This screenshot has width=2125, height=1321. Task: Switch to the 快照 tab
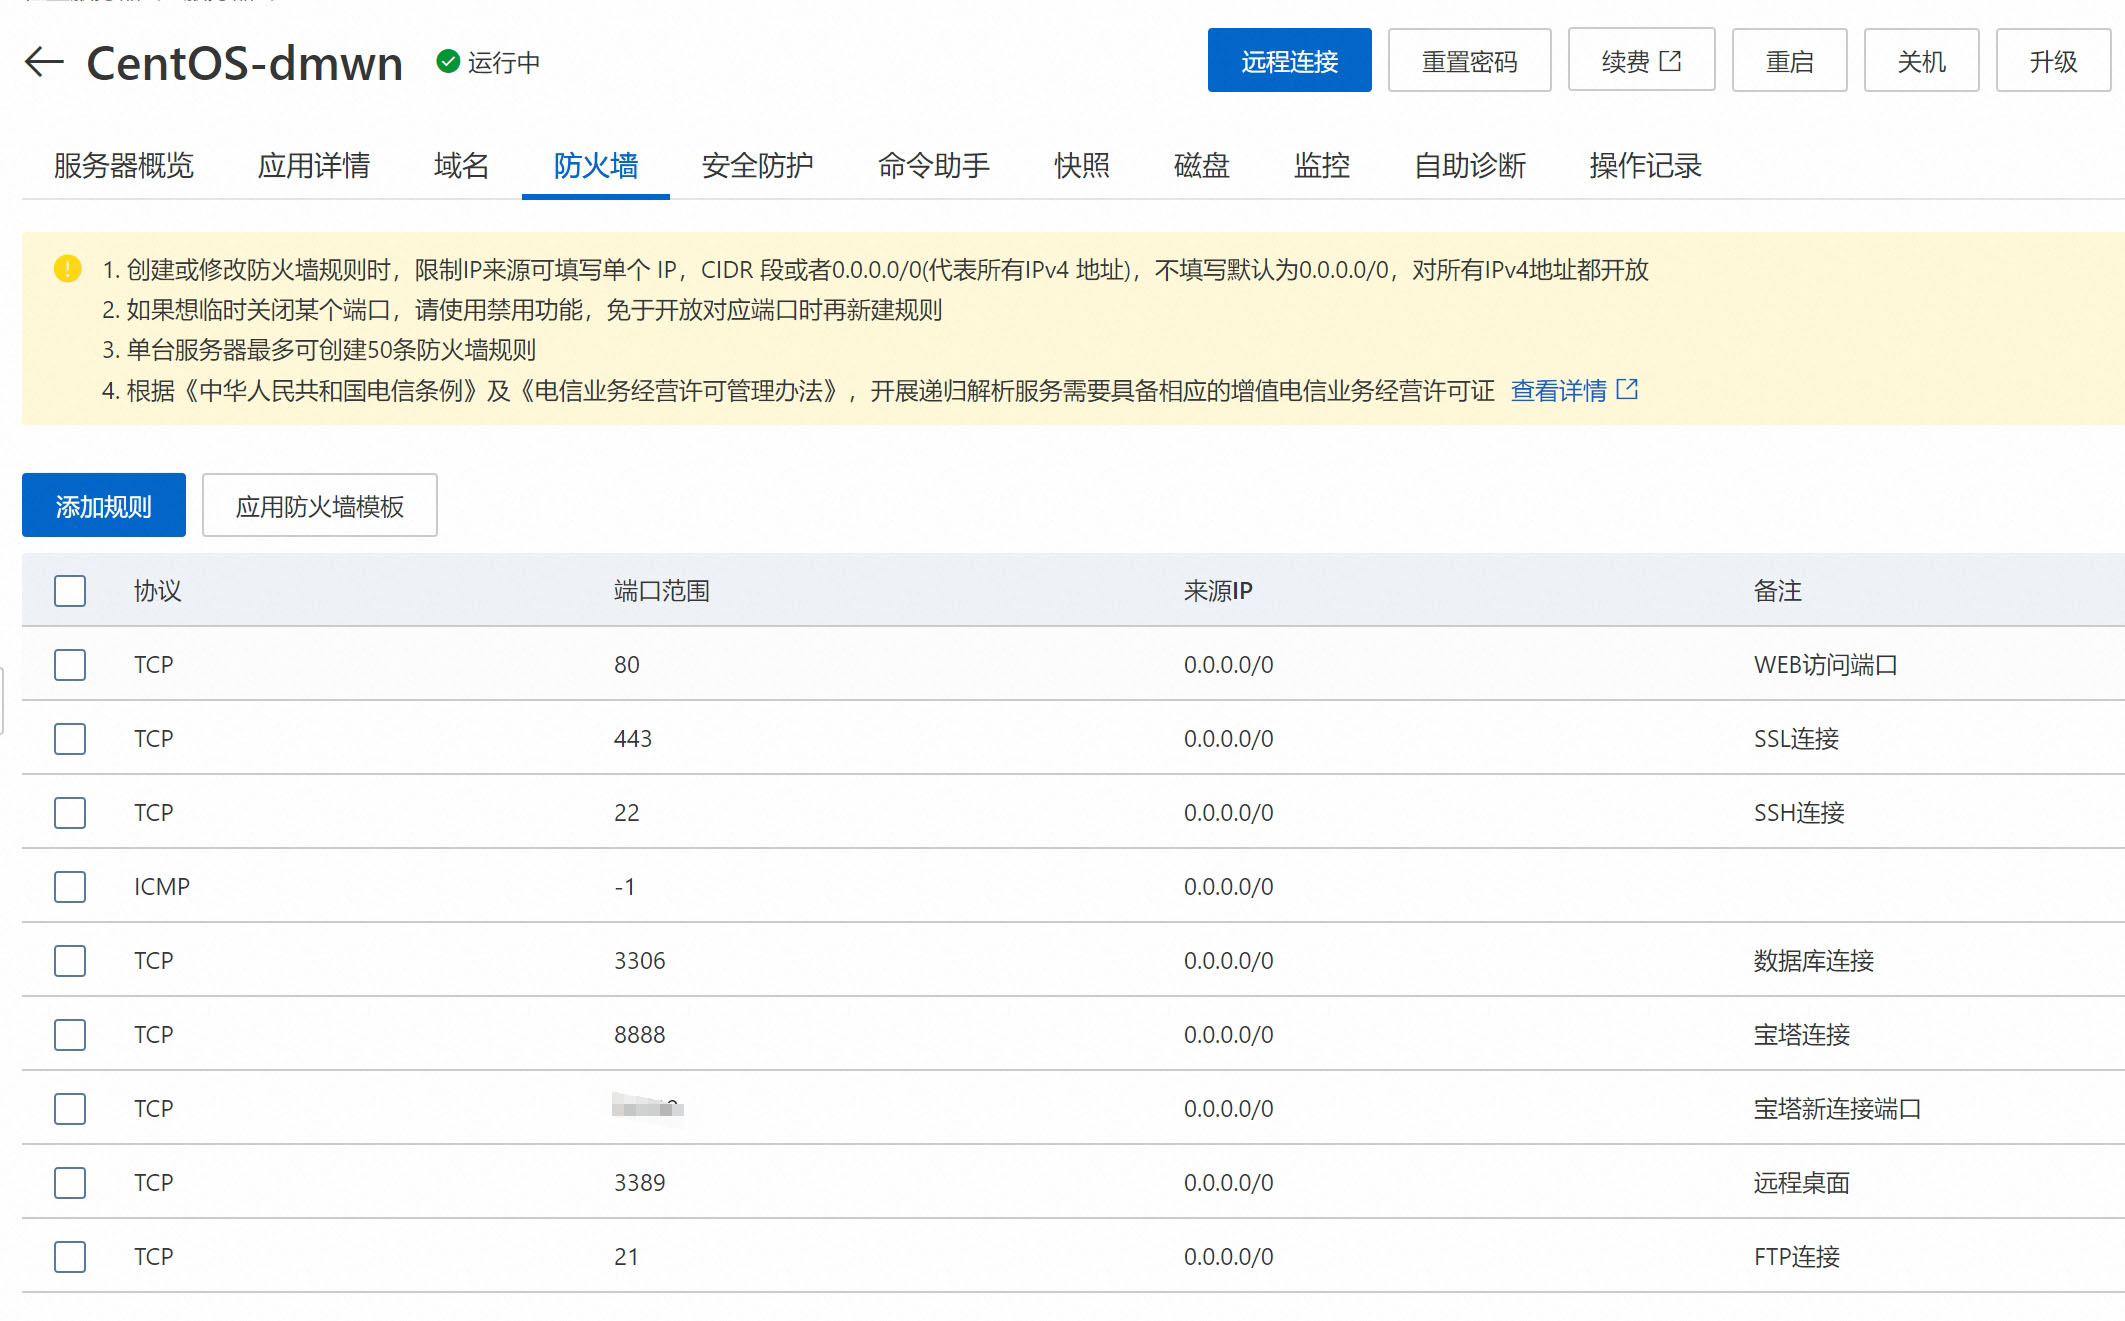pos(1082,166)
